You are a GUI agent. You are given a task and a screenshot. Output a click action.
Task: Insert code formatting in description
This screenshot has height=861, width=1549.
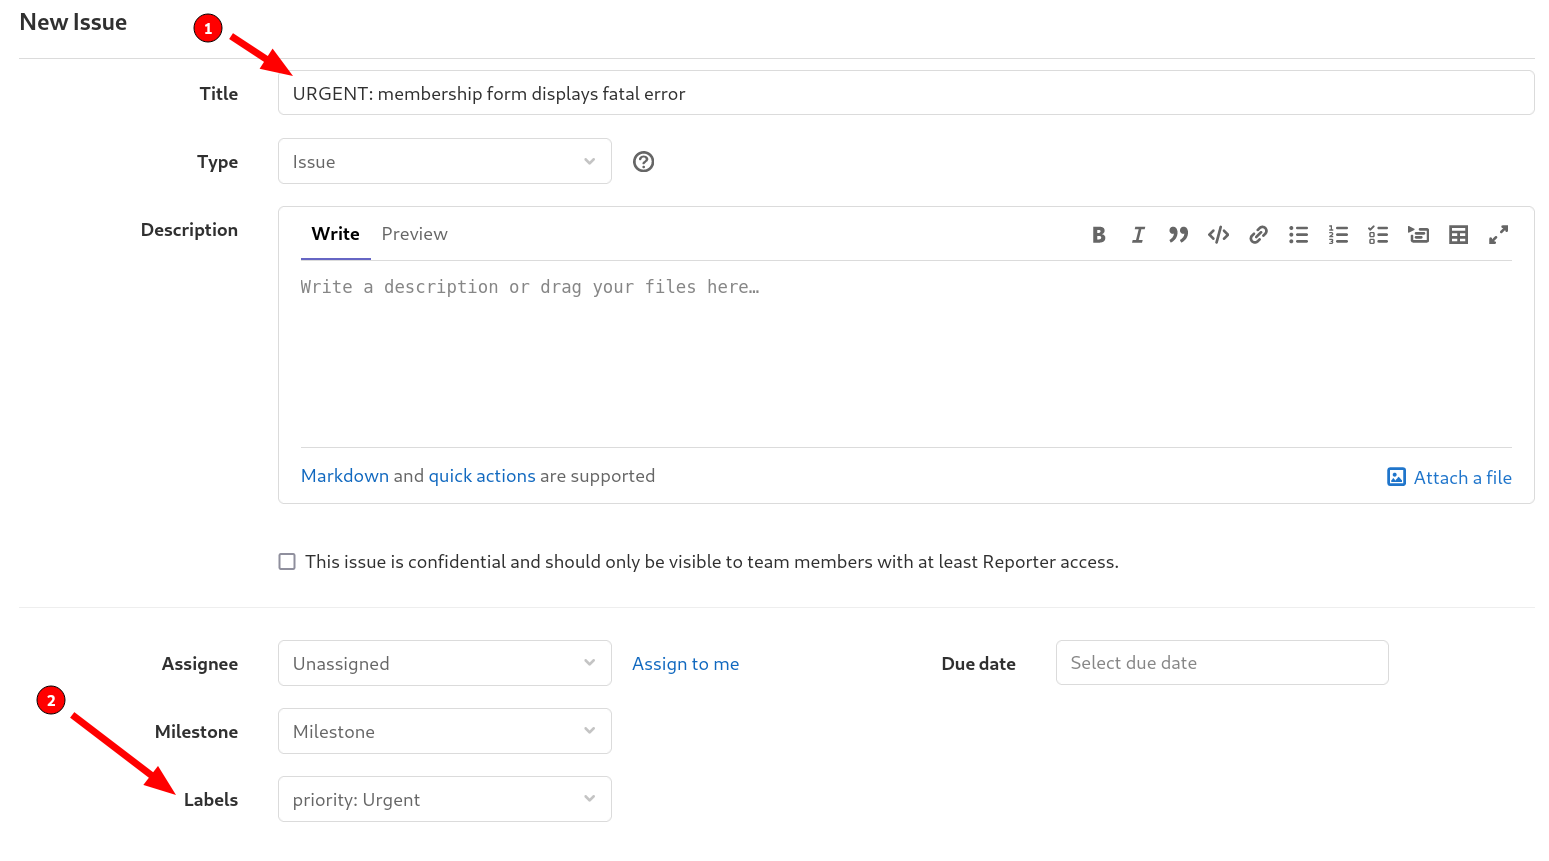1218,235
